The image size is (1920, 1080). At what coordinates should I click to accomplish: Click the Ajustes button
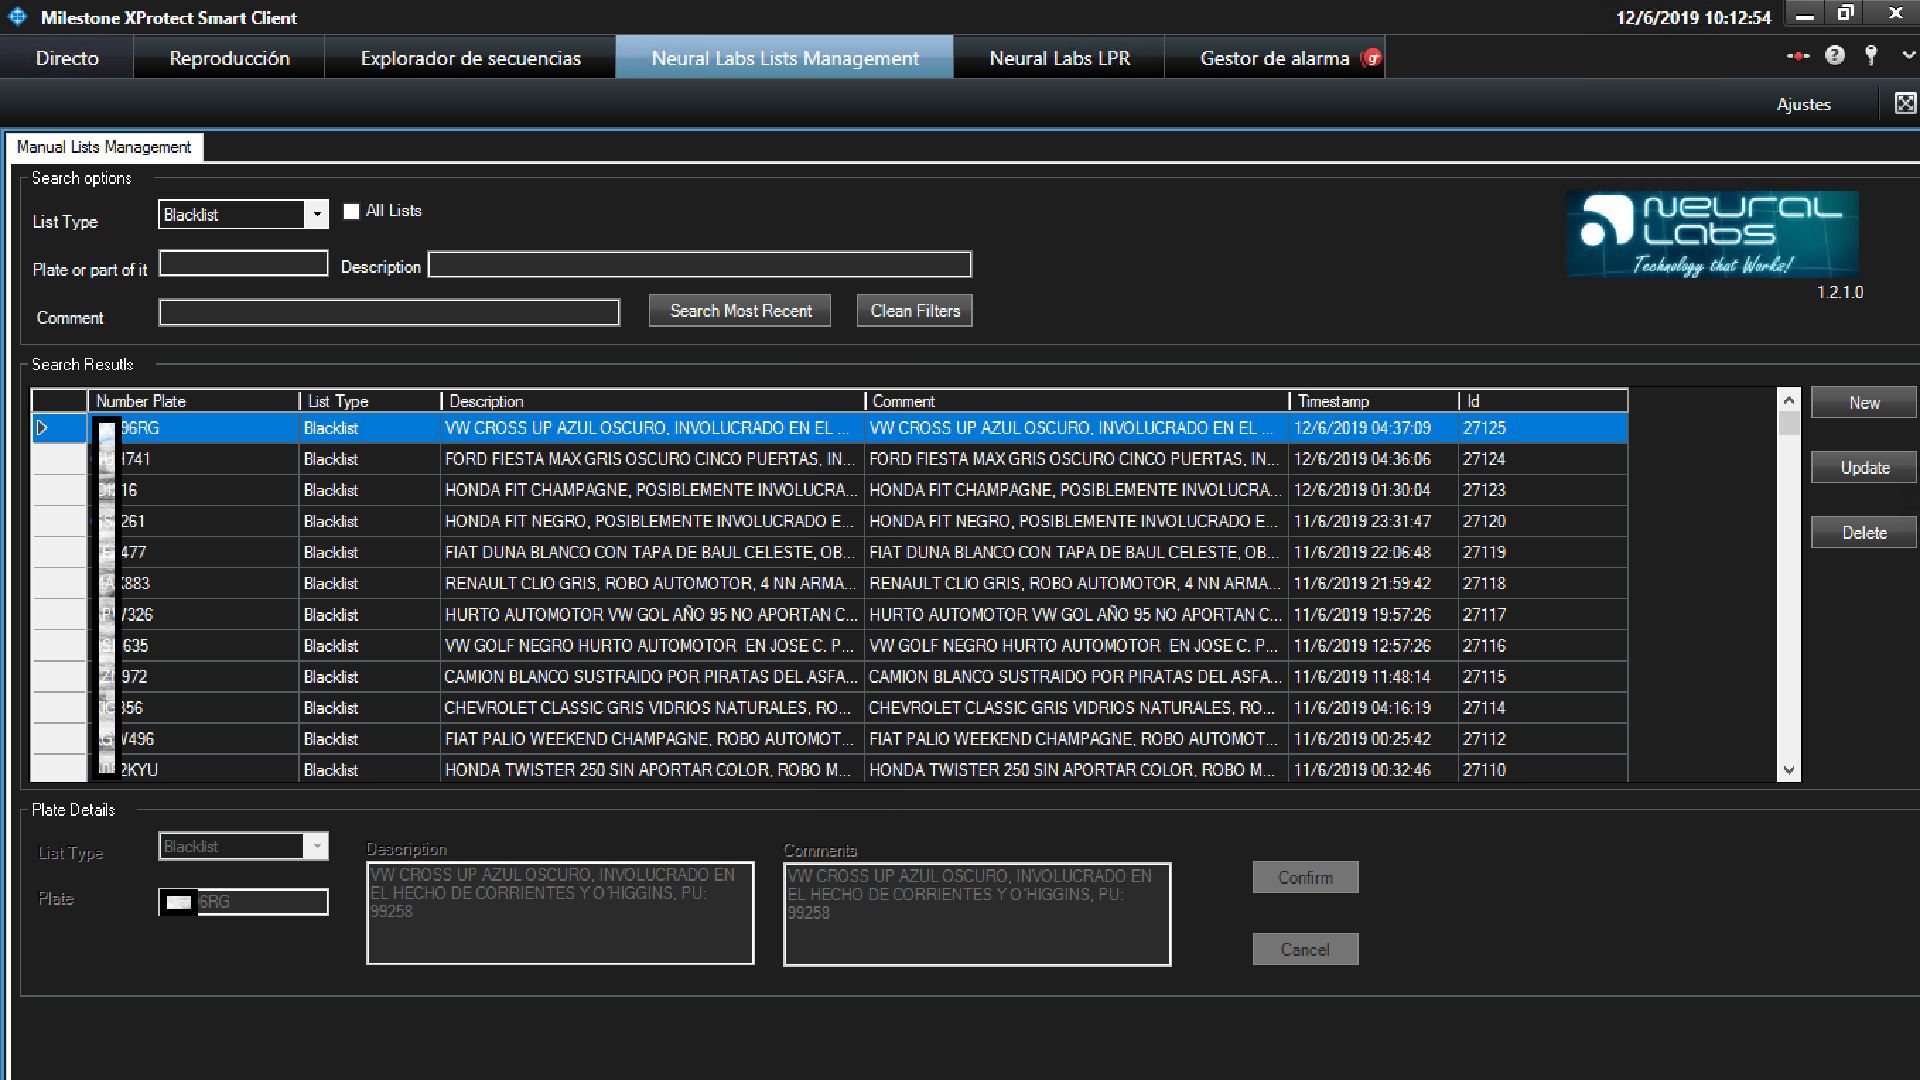[1803, 104]
